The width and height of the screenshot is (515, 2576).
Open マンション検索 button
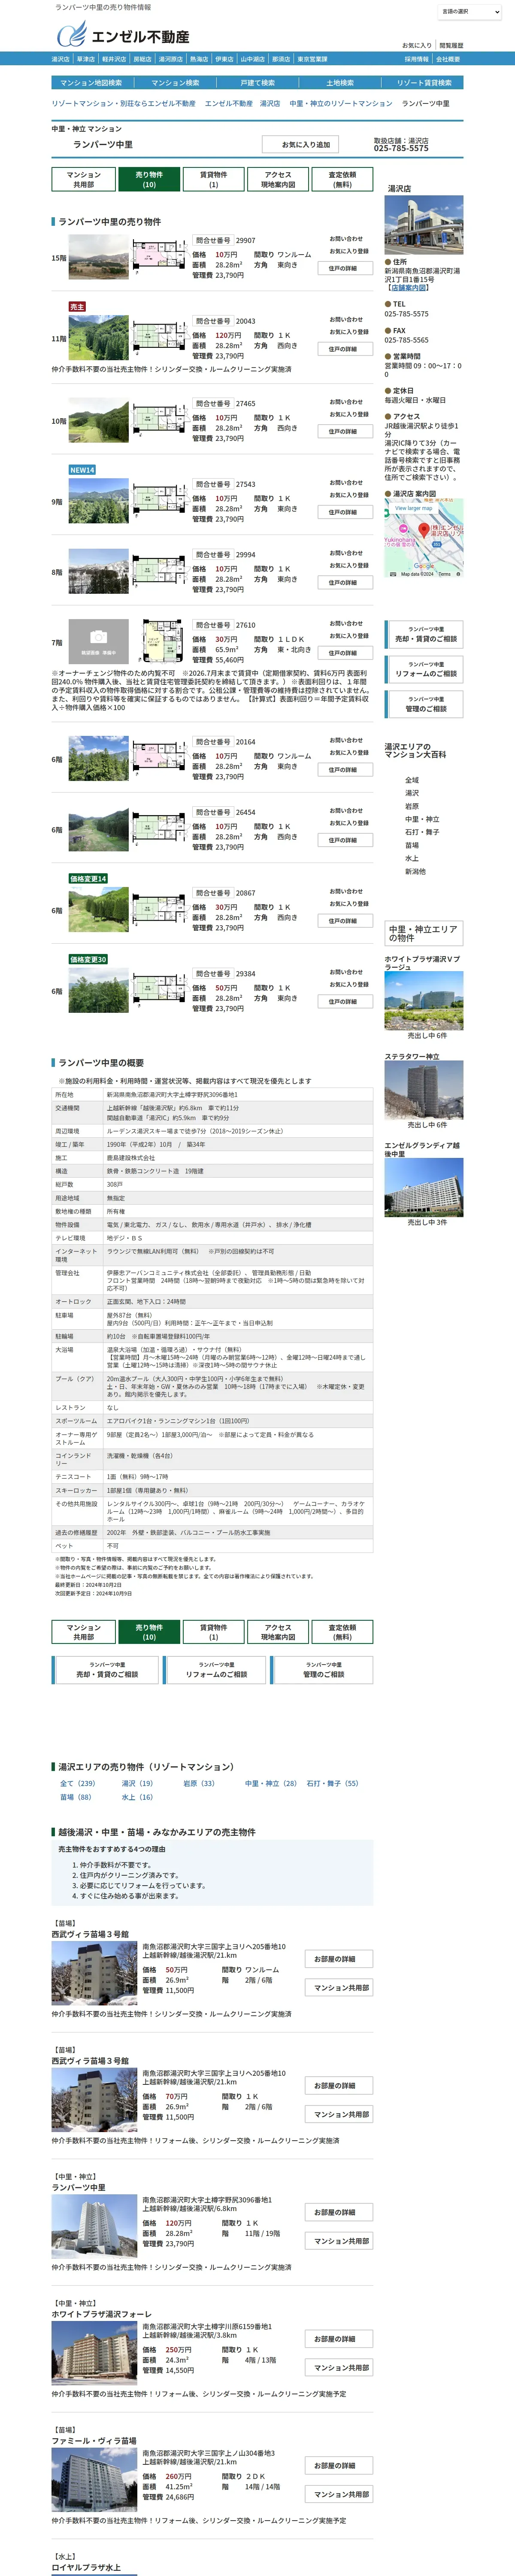(175, 83)
